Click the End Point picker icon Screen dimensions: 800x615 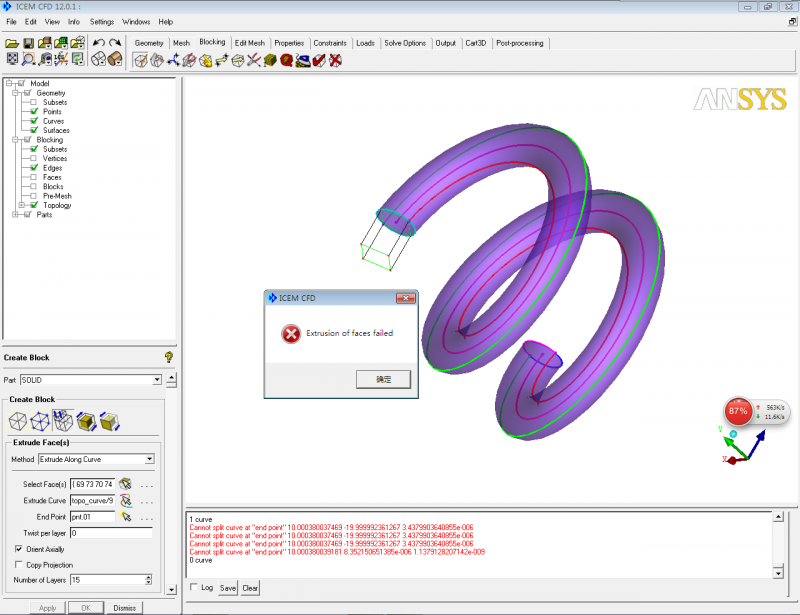[x=126, y=516]
